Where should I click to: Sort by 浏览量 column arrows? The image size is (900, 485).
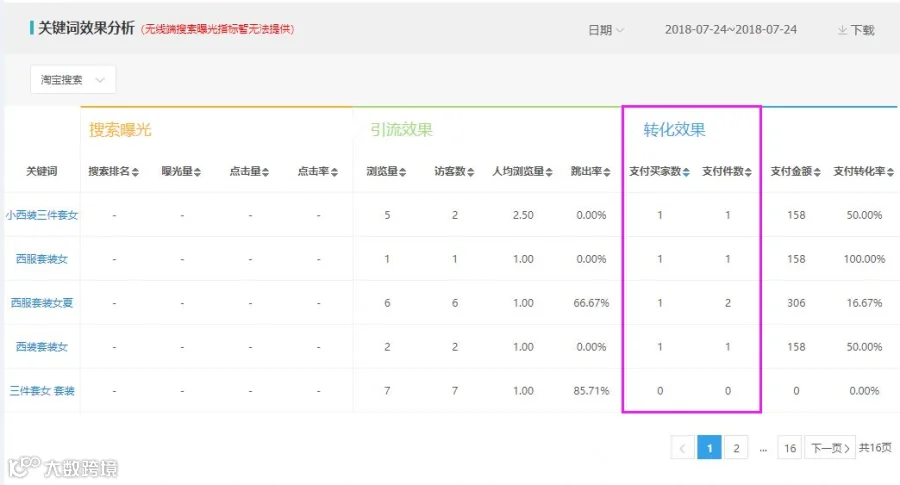click(402, 172)
